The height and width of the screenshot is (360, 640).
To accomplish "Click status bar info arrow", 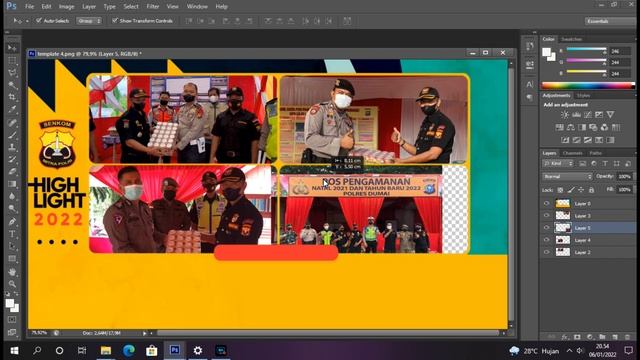I will click(144, 333).
